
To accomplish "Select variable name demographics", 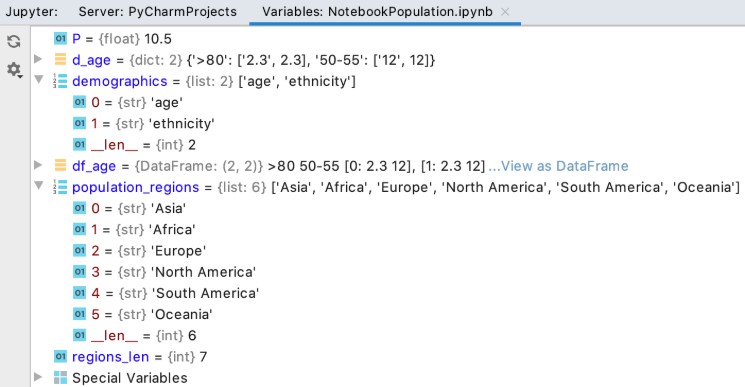I will (120, 81).
